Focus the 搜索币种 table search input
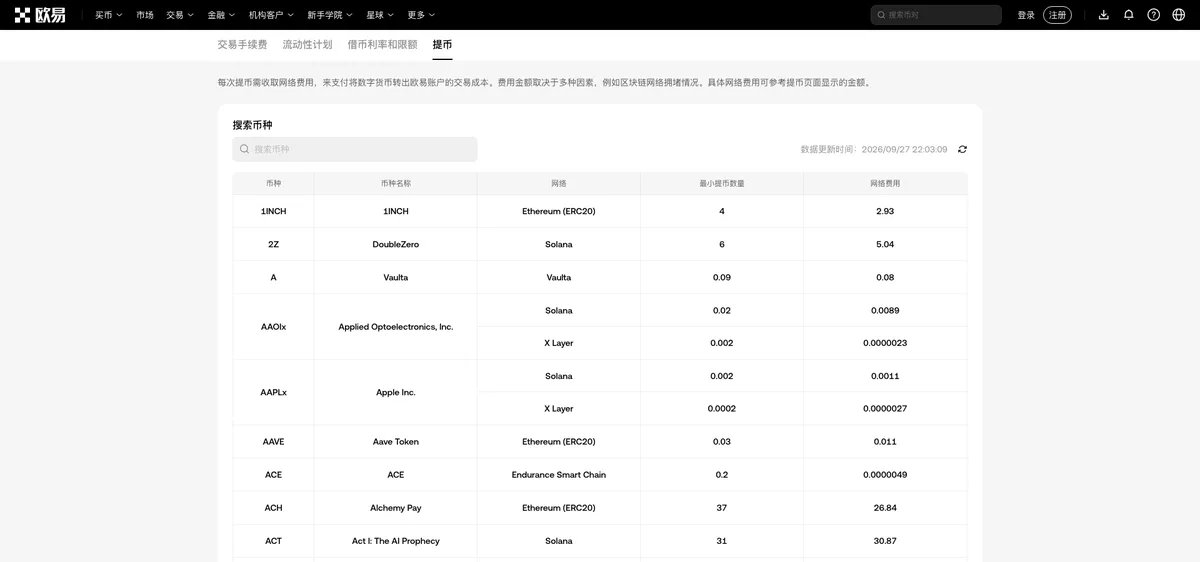Image resolution: width=1200 pixels, height=562 pixels. tap(355, 149)
